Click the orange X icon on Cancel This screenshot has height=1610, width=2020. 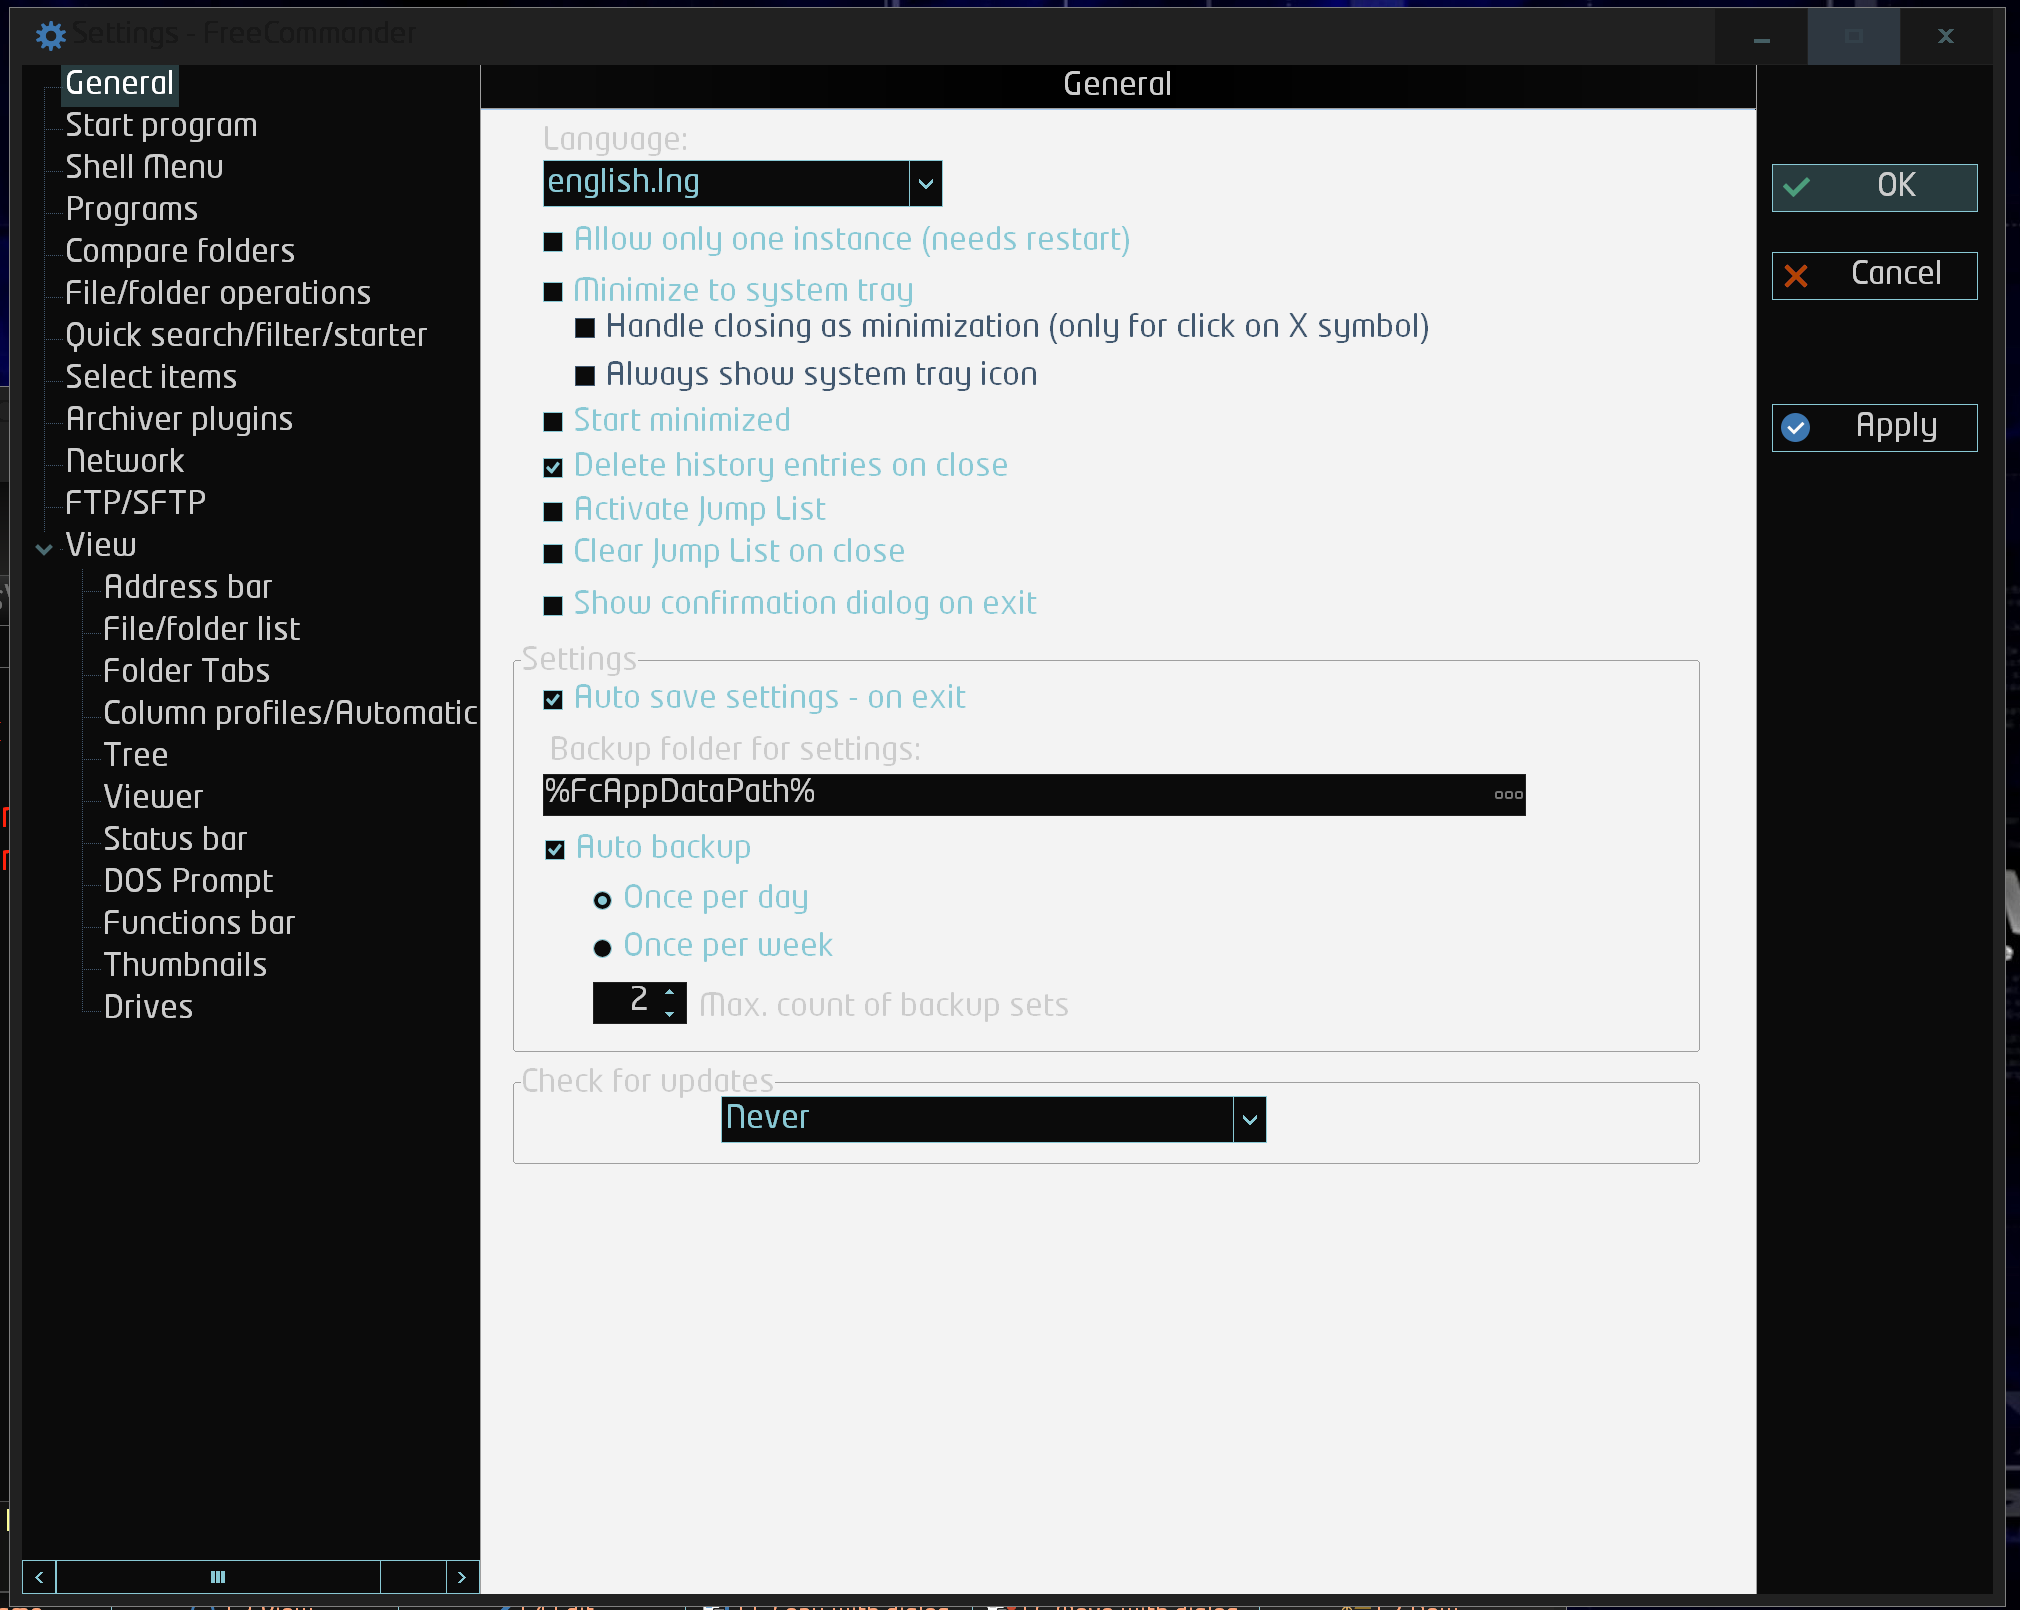(x=1796, y=276)
